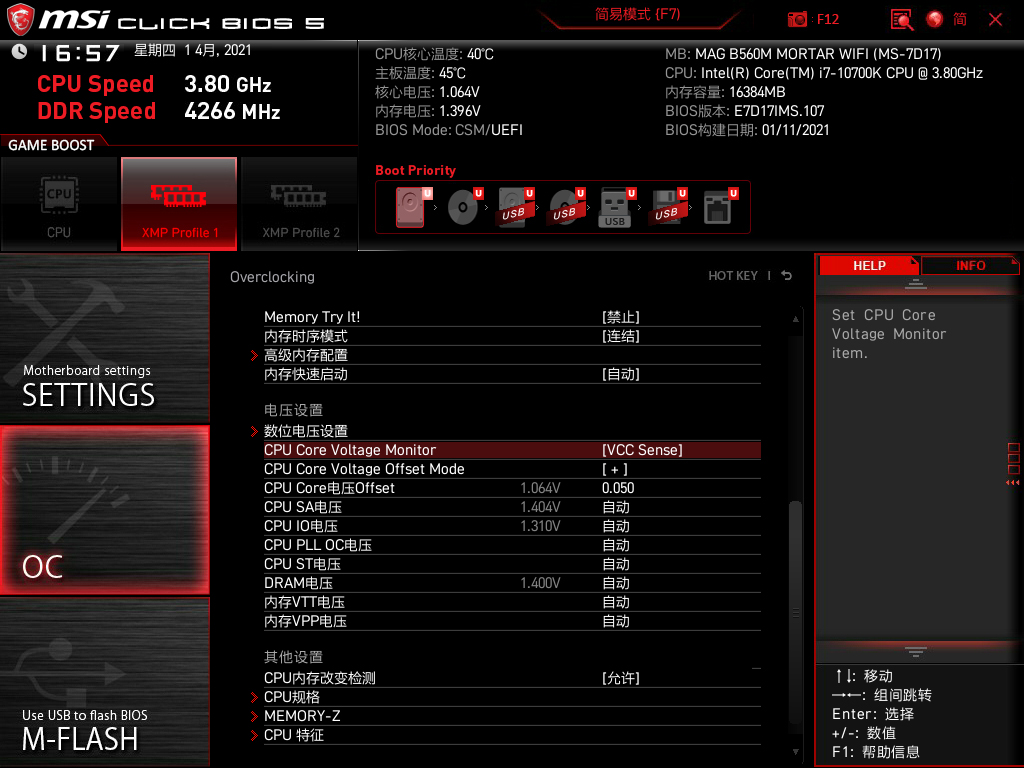Click the RAM icon of XMP Profile 2
This screenshot has height=768, width=1024.
(299, 195)
